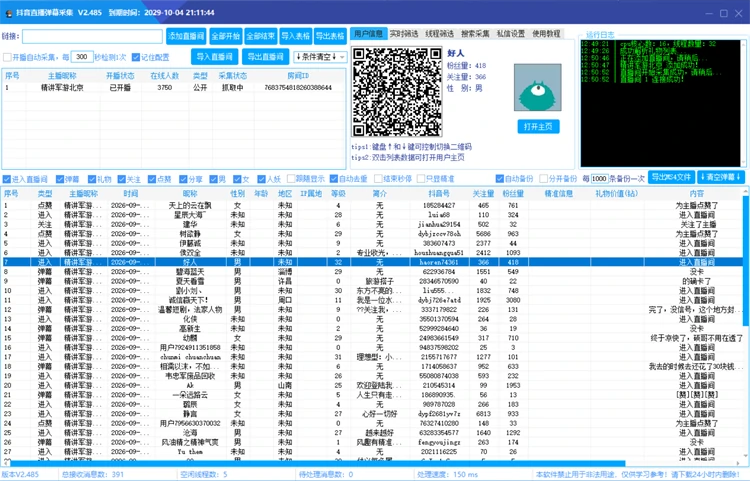Click 全部结束 button
The width and height of the screenshot is (750, 481).
[261, 36]
